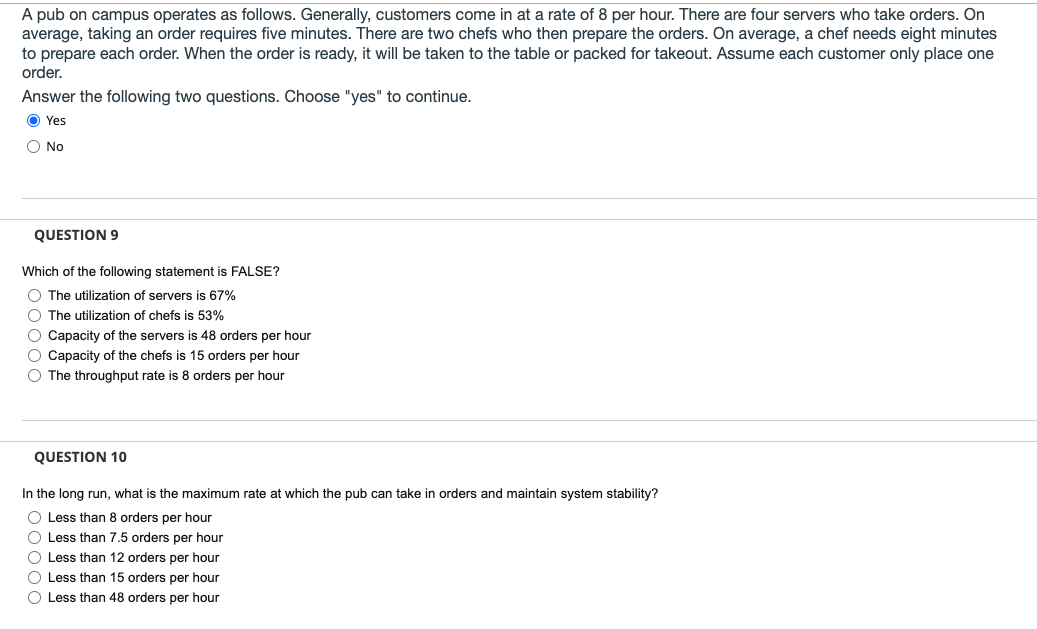Choose Less than 7.5 orders per hour
Image resolution: width=1037 pixels, height=629 pixels.
34,538
